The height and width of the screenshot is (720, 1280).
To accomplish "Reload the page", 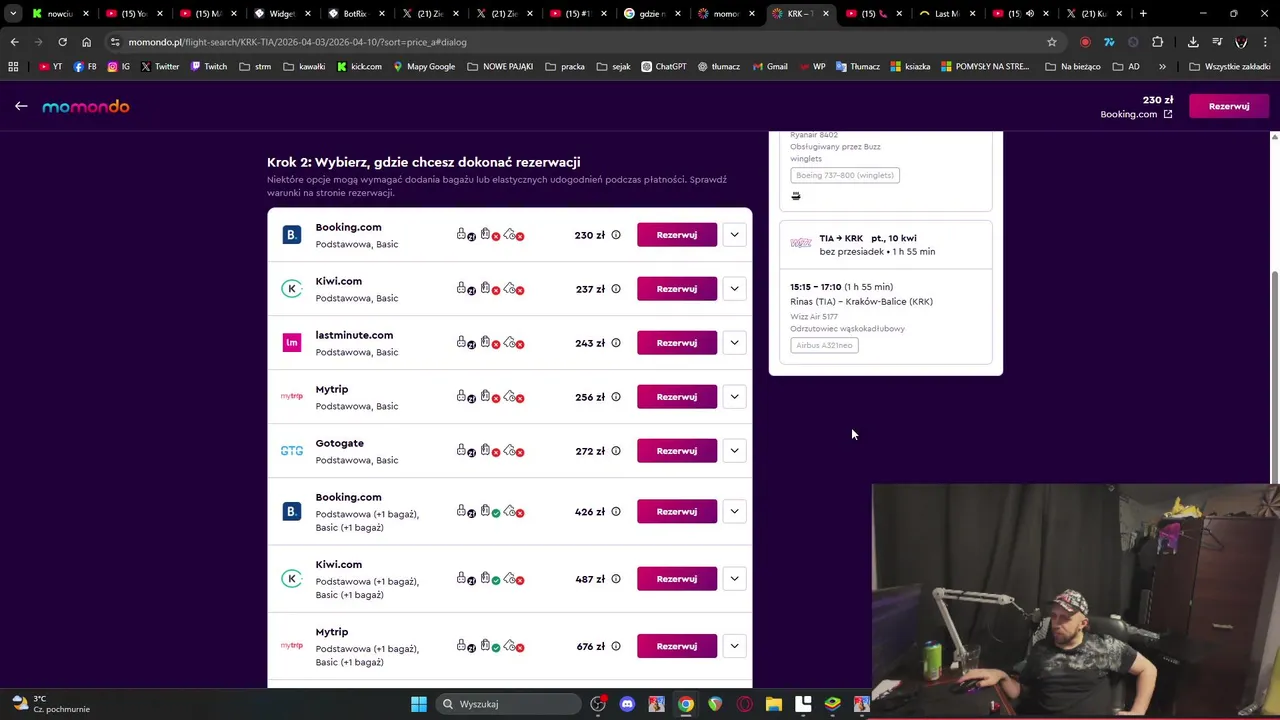I will pos(62,42).
